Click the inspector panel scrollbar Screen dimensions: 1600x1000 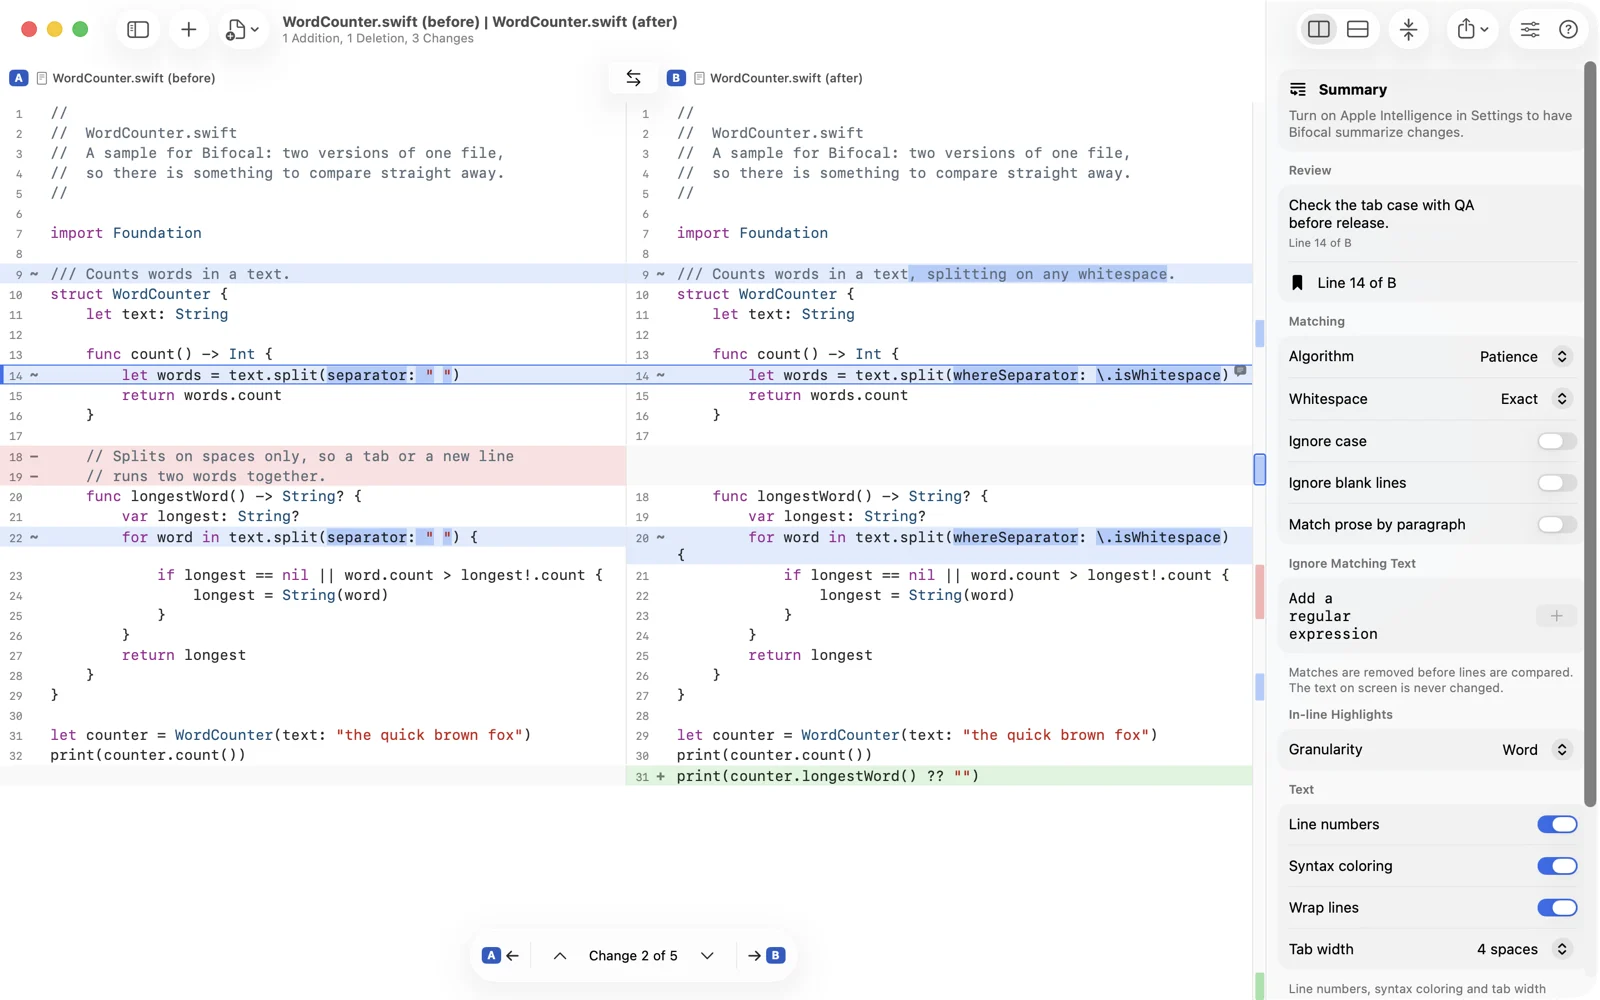[x=1590, y=434]
